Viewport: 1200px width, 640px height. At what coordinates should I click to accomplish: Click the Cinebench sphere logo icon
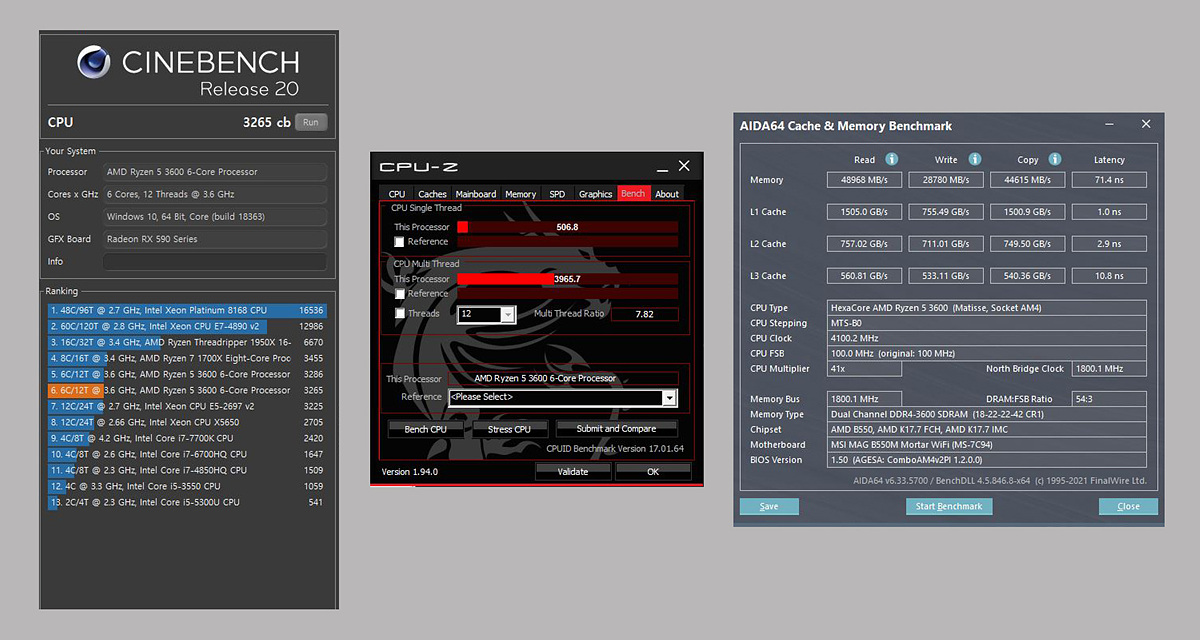[94, 62]
